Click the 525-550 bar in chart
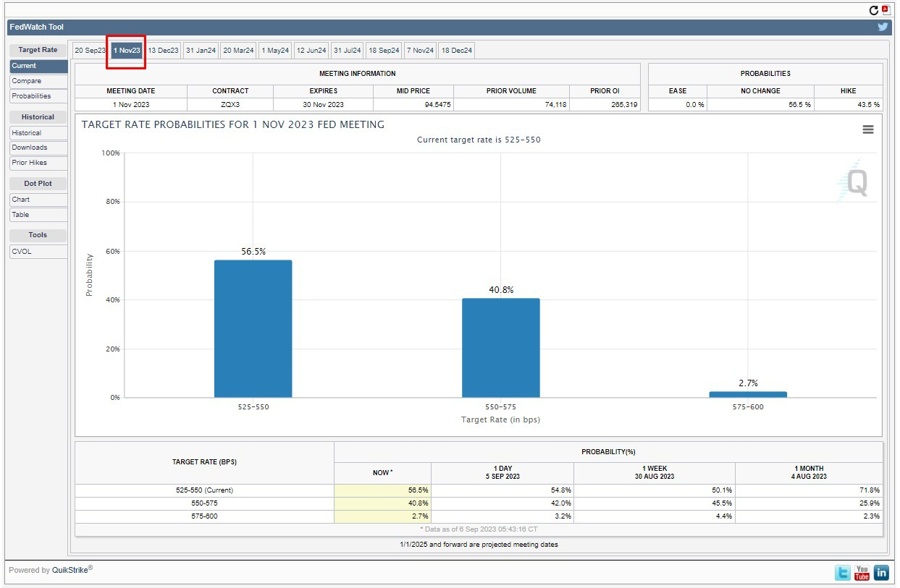This screenshot has width=900, height=588. pyautogui.click(x=253, y=328)
